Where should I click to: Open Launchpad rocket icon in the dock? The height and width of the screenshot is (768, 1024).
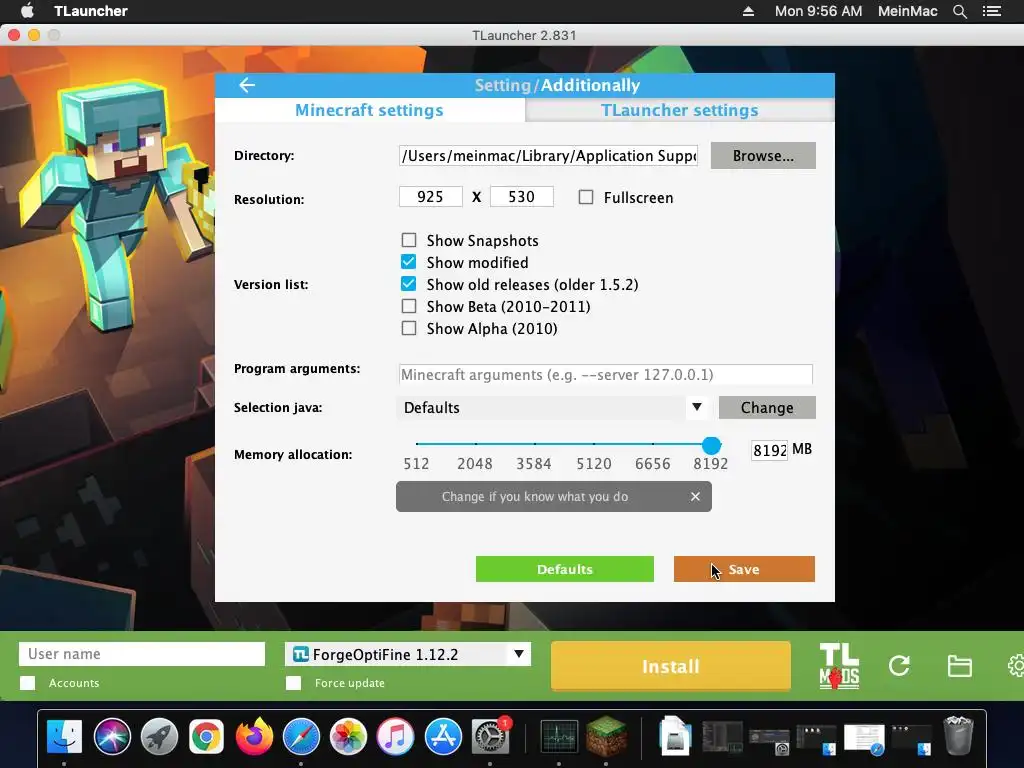pos(159,737)
